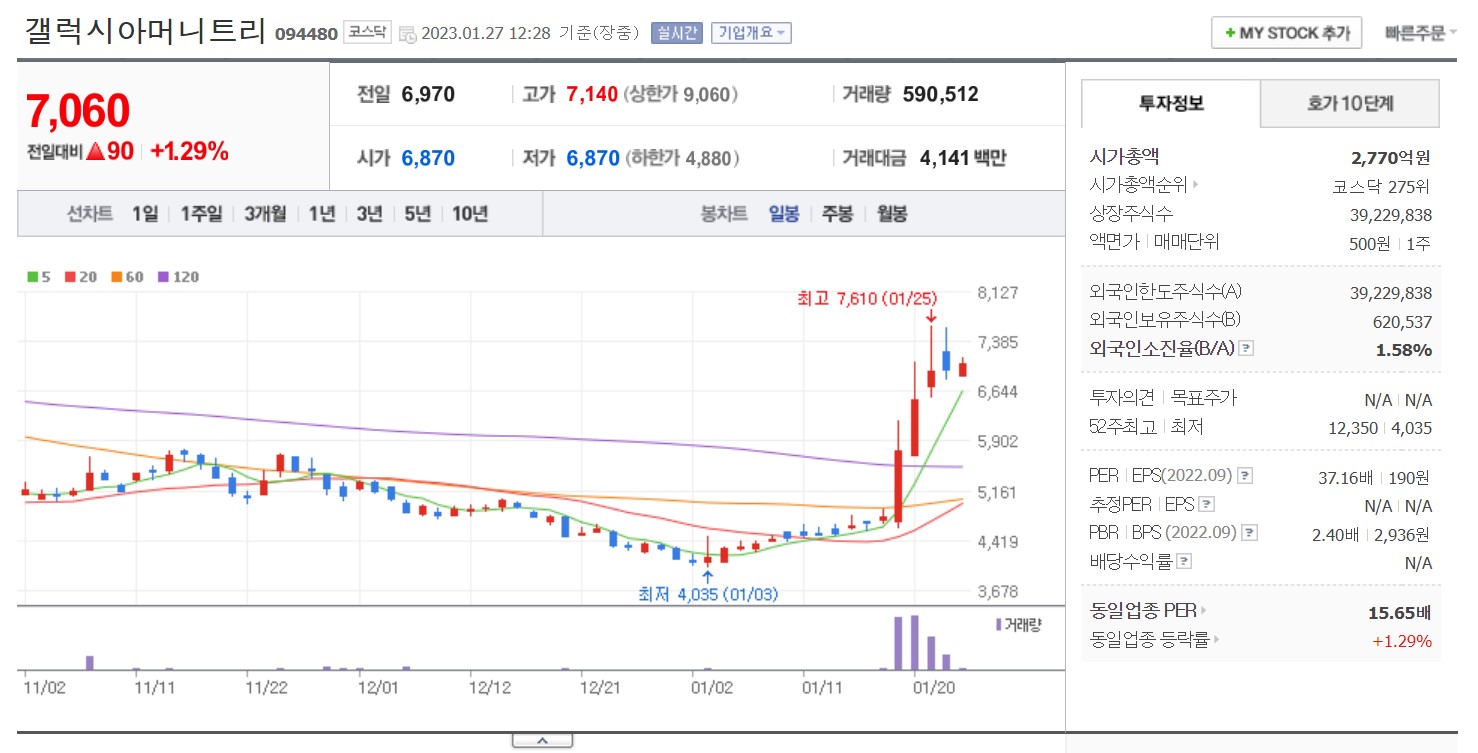
Task: Select the 1주일 line chart period
Action: pyautogui.click(x=202, y=213)
